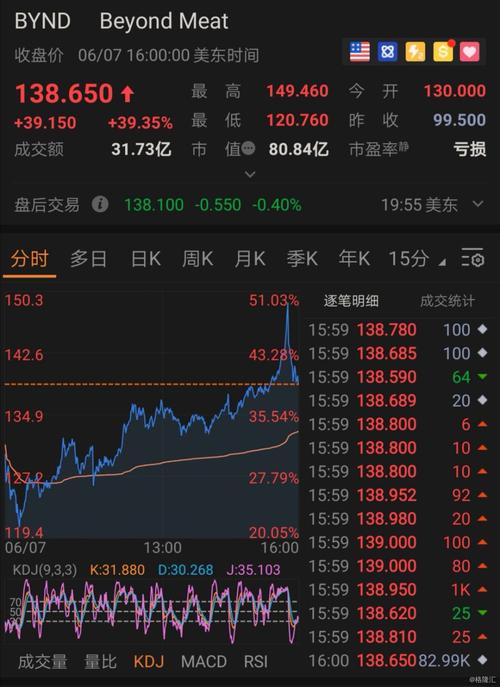Screen dimensions: 500x687
Task: Tap the day high 149.460
Action: [297, 91]
